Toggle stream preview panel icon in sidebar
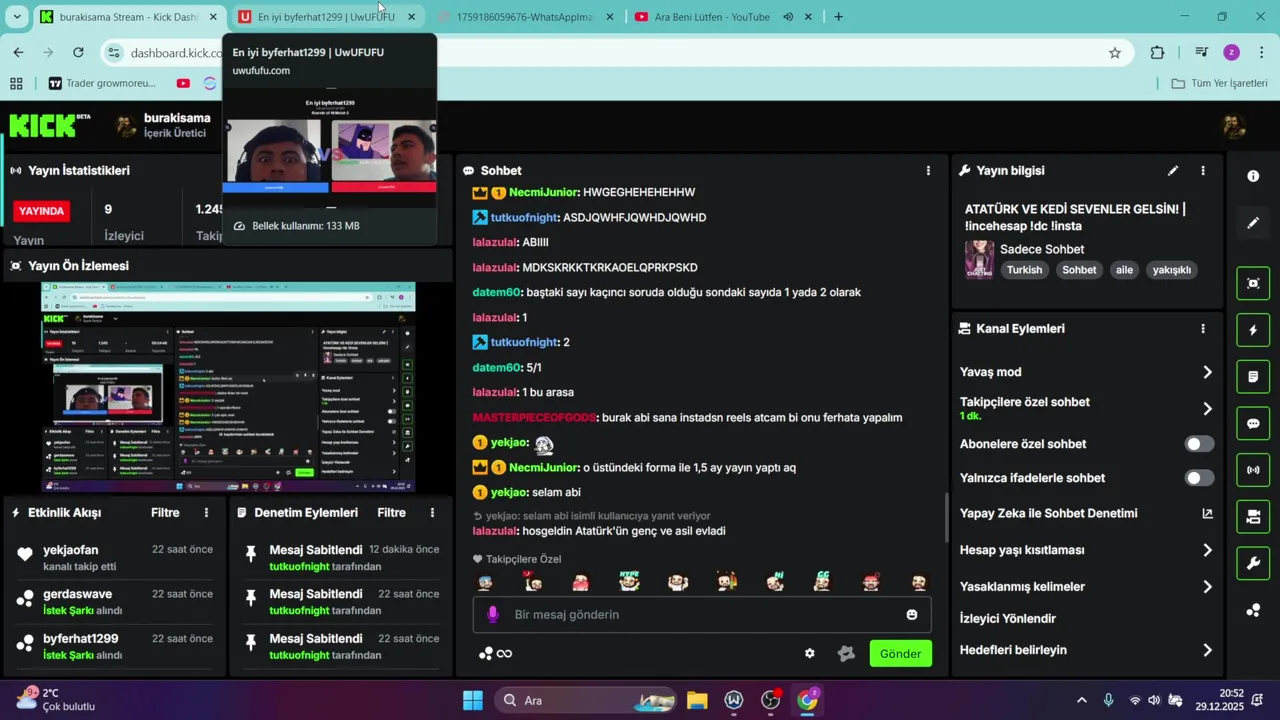This screenshot has width=1280, height=720. pos(1253,283)
